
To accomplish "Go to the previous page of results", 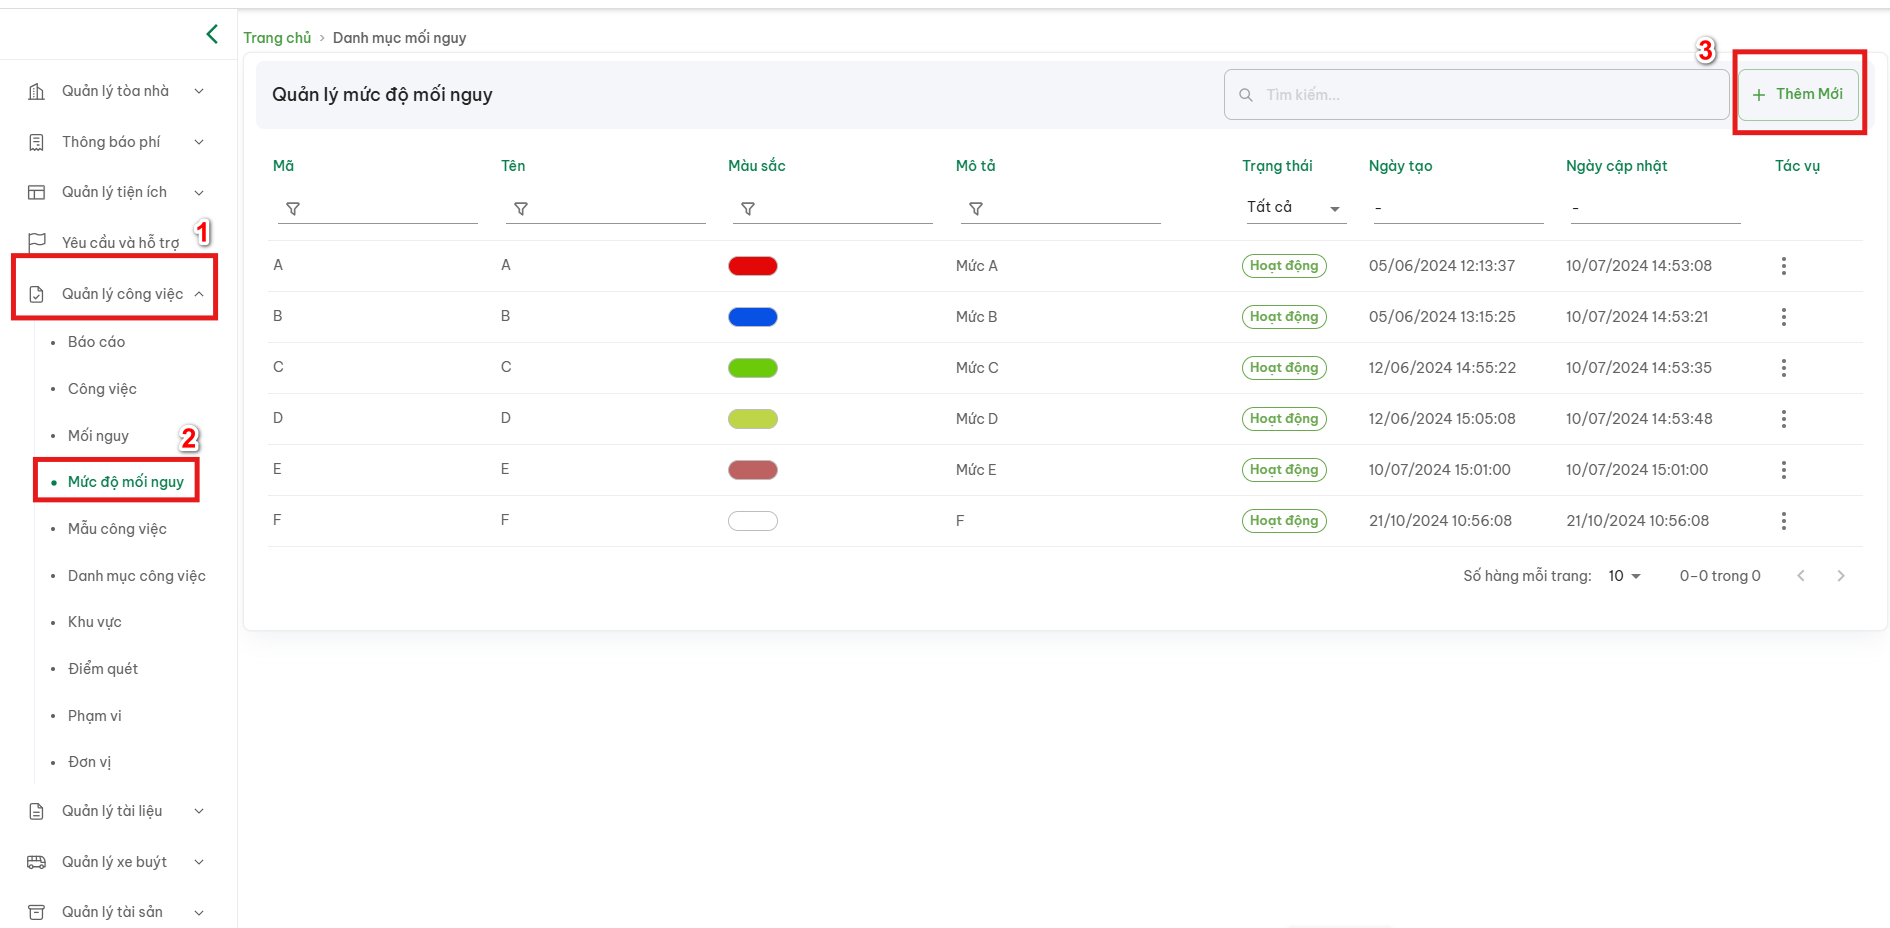I will click(x=1801, y=576).
